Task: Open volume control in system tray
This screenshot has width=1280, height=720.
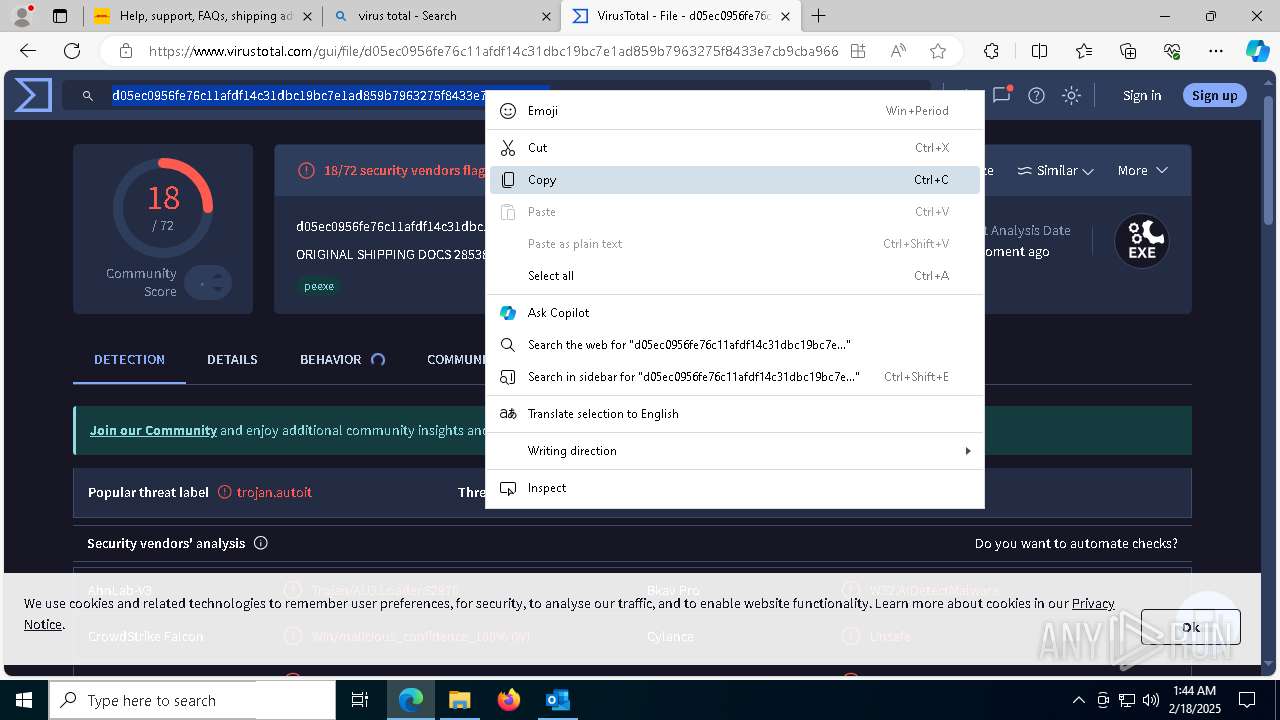Action: click(x=1151, y=700)
